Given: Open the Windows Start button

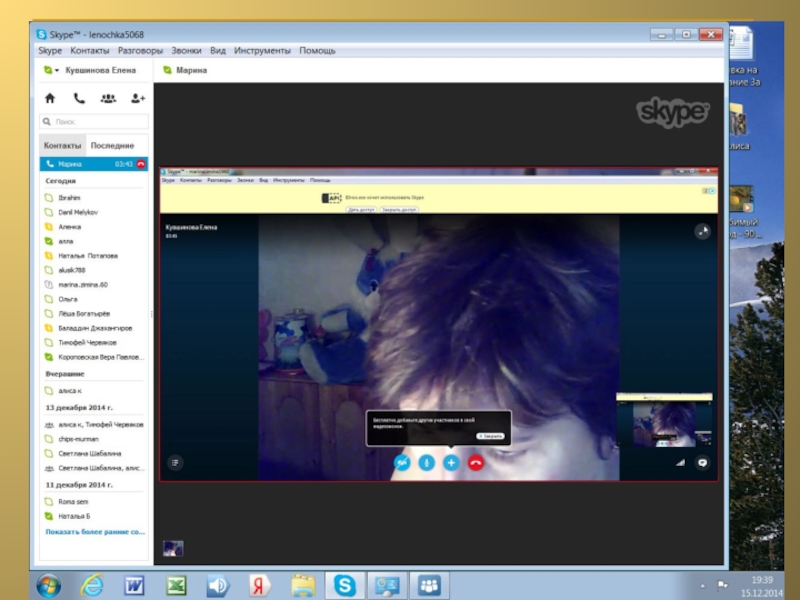Looking at the screenshot, I should (48, 586).
